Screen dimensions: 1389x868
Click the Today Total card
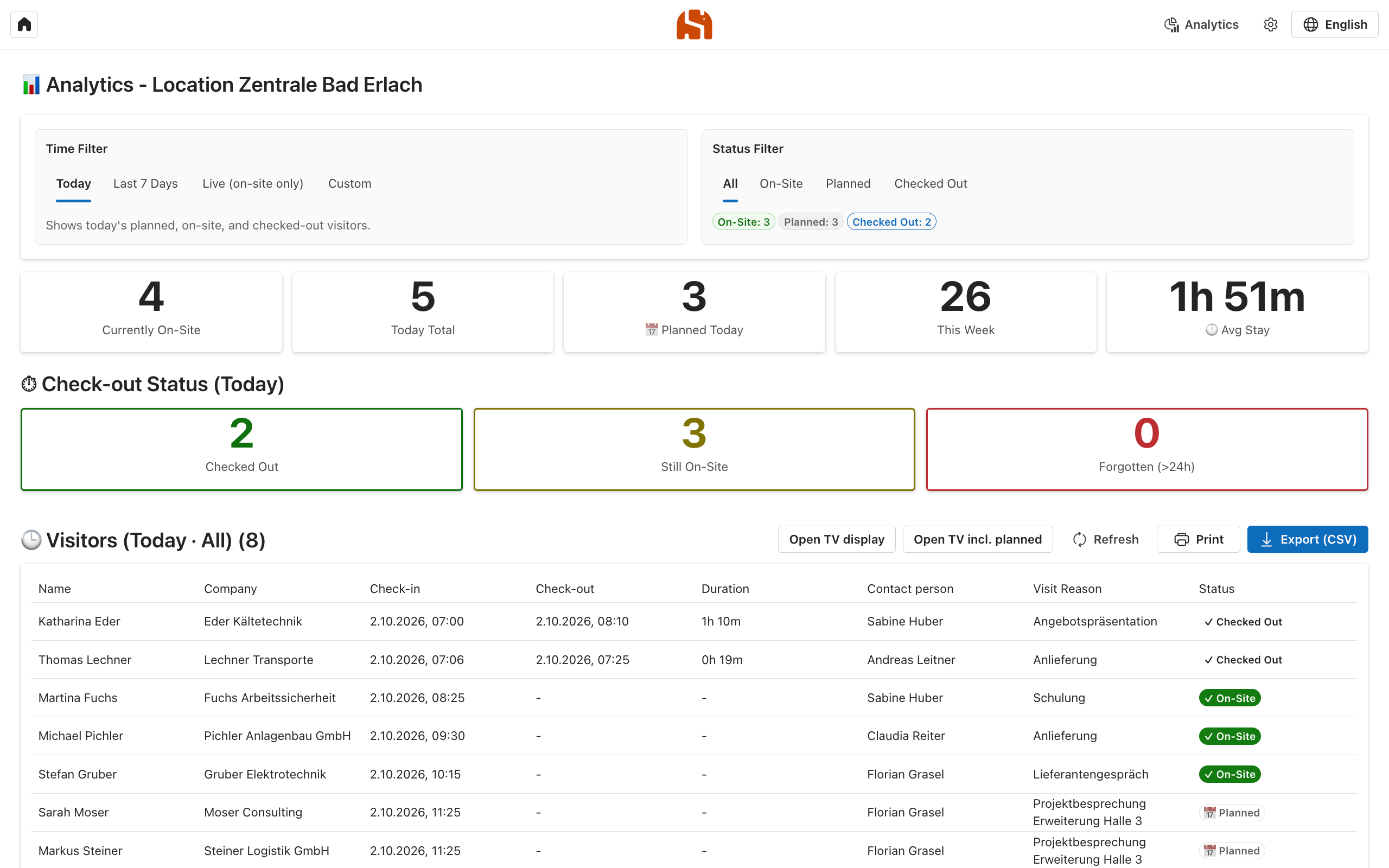point(423,312)
